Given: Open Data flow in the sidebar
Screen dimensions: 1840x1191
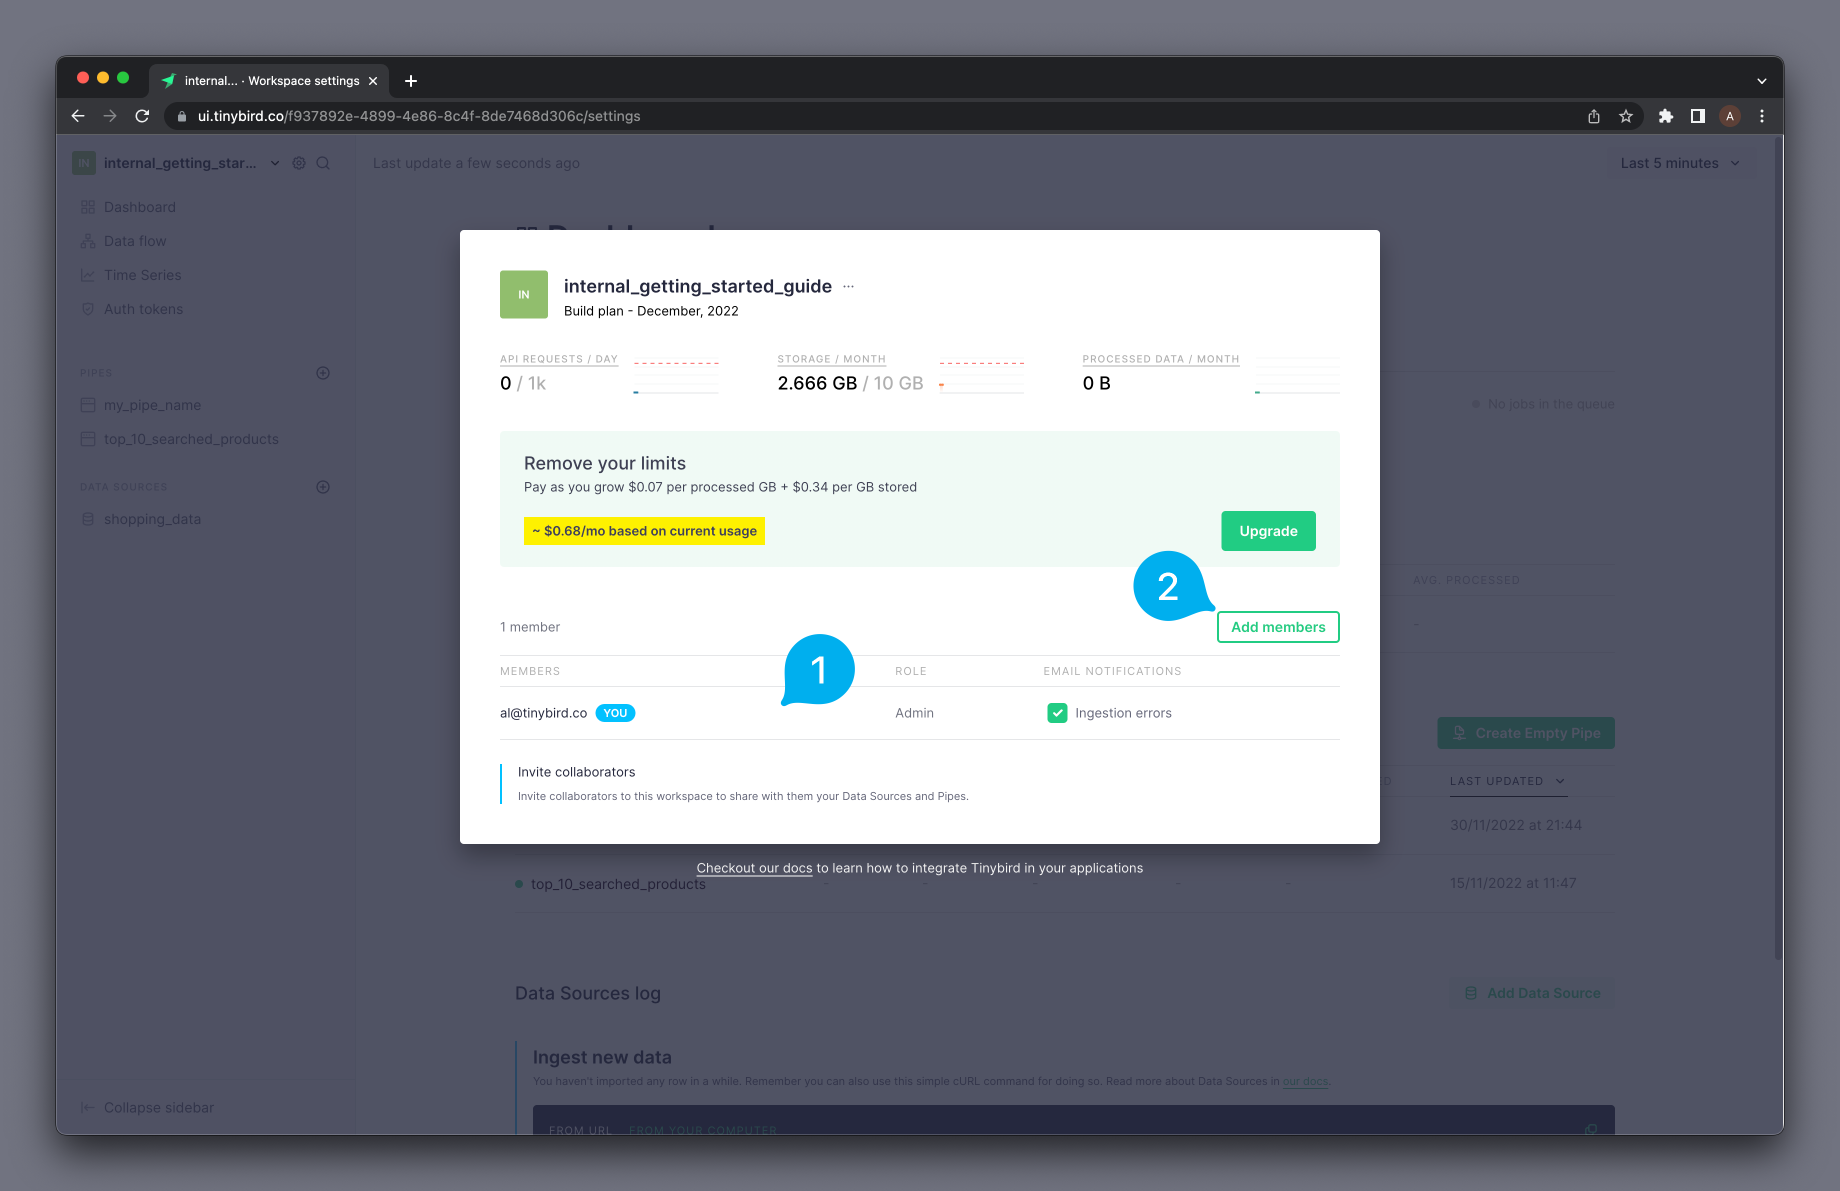Looking at the screenshot, I should [135, 241].
